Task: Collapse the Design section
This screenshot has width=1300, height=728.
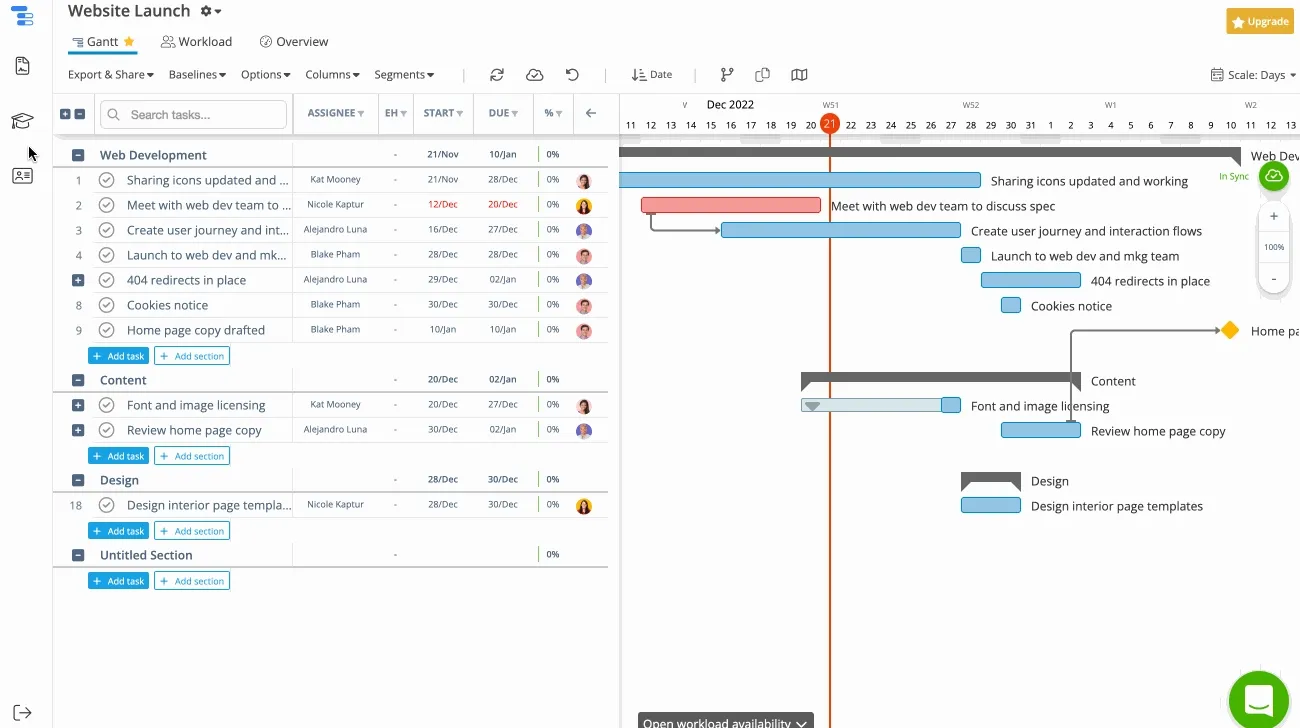Action: click(x=78, y=480)
